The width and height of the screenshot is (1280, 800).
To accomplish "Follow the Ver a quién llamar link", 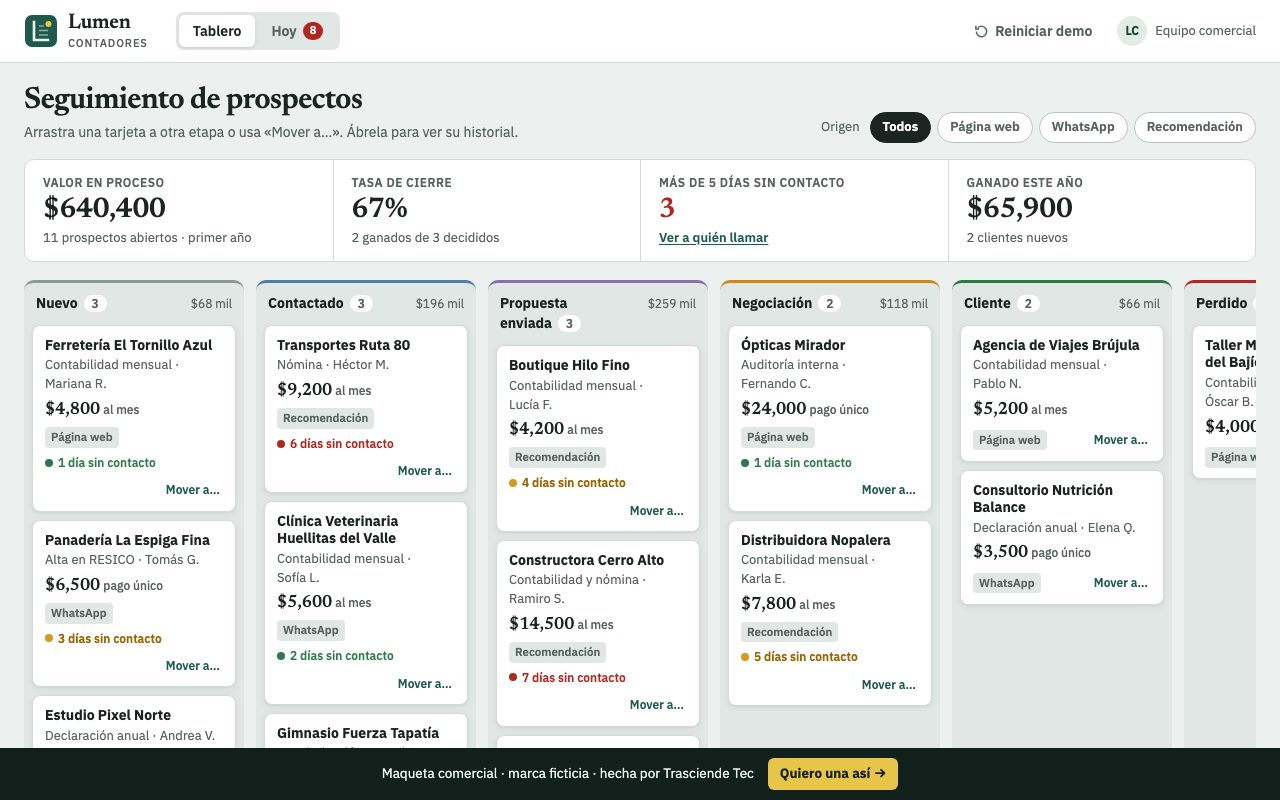I will (x=714, y=238).
